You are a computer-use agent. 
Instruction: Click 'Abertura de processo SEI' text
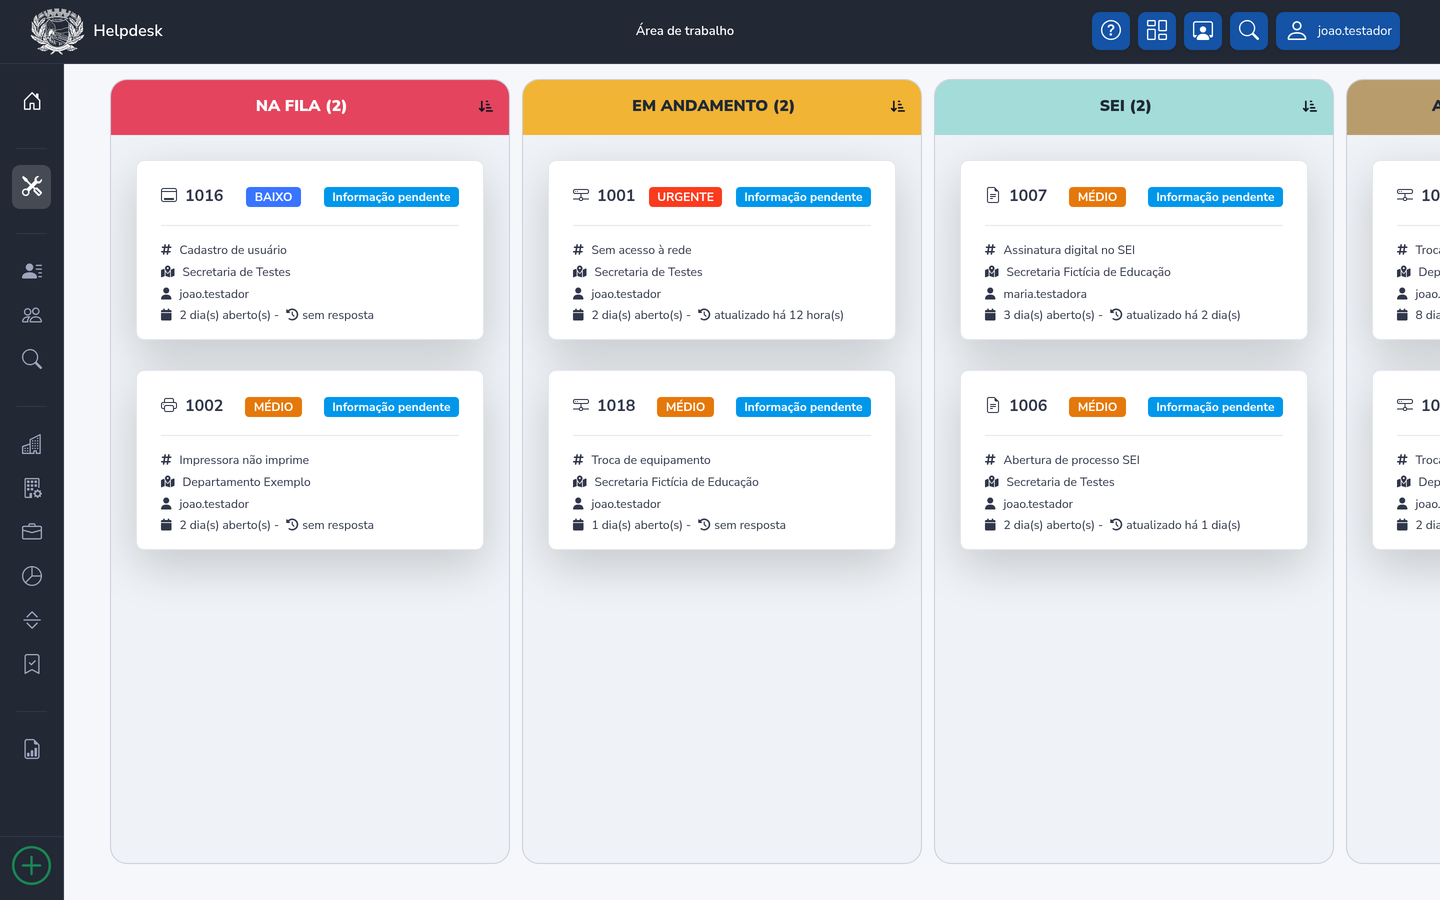1071,460
